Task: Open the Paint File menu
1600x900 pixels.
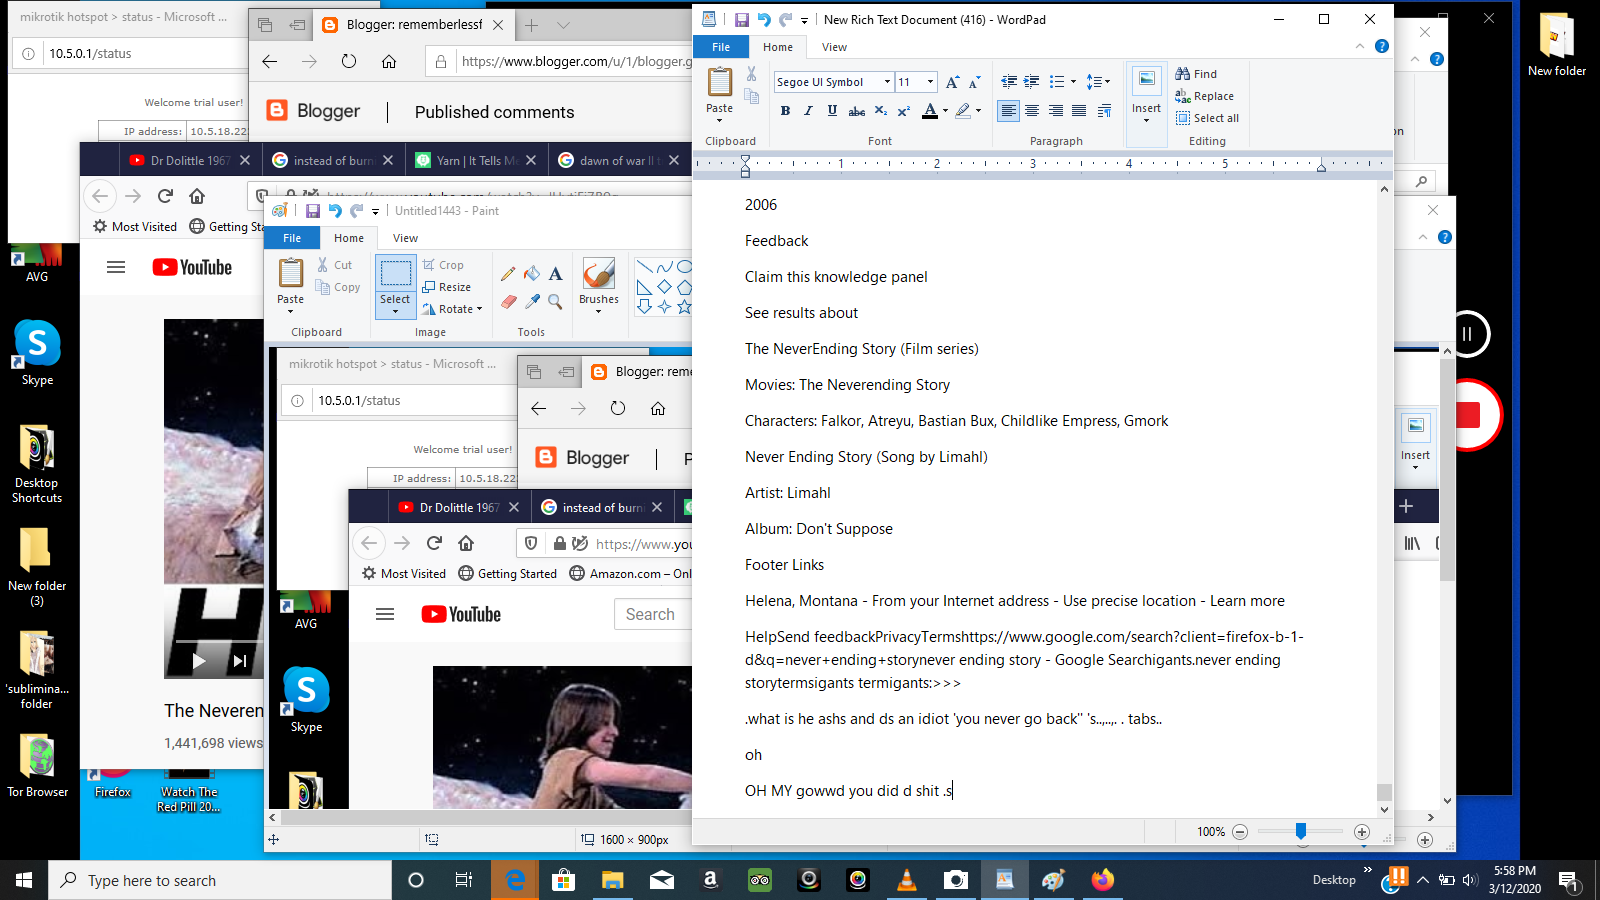Action: click(x=292, y=238)
